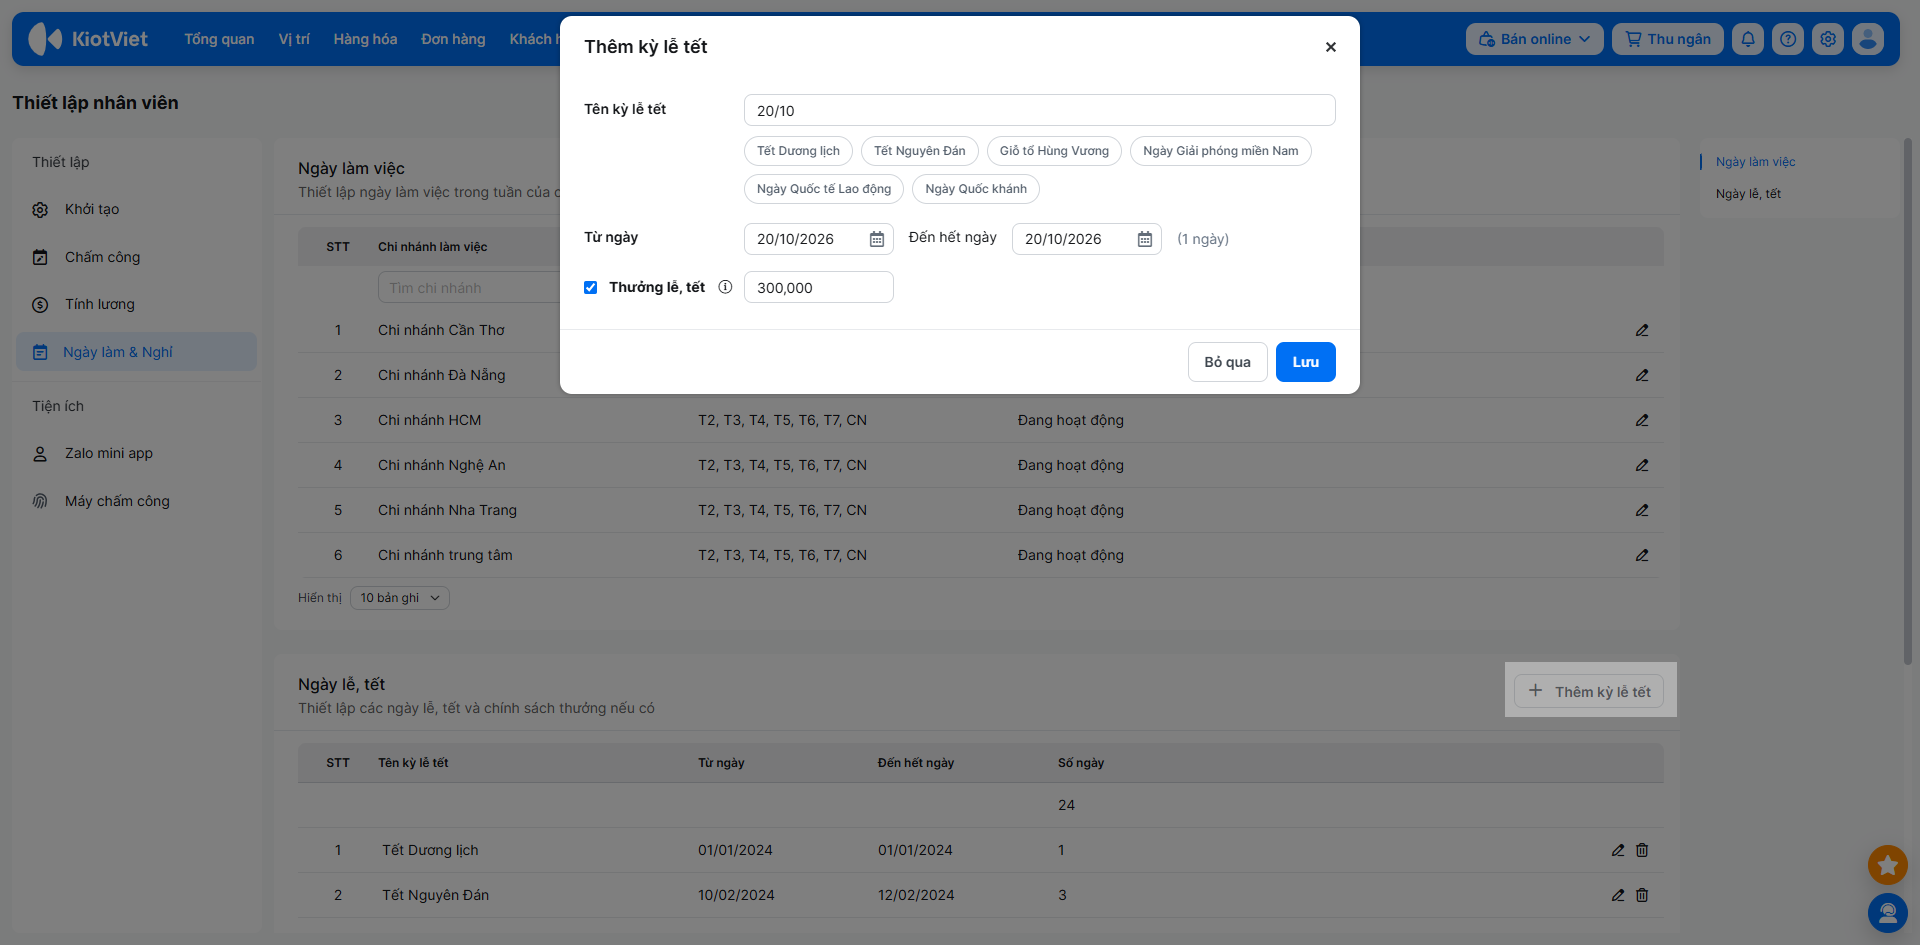Expand the Bán online dropdown
1920x945 pixels.
tap(1534, 39)
